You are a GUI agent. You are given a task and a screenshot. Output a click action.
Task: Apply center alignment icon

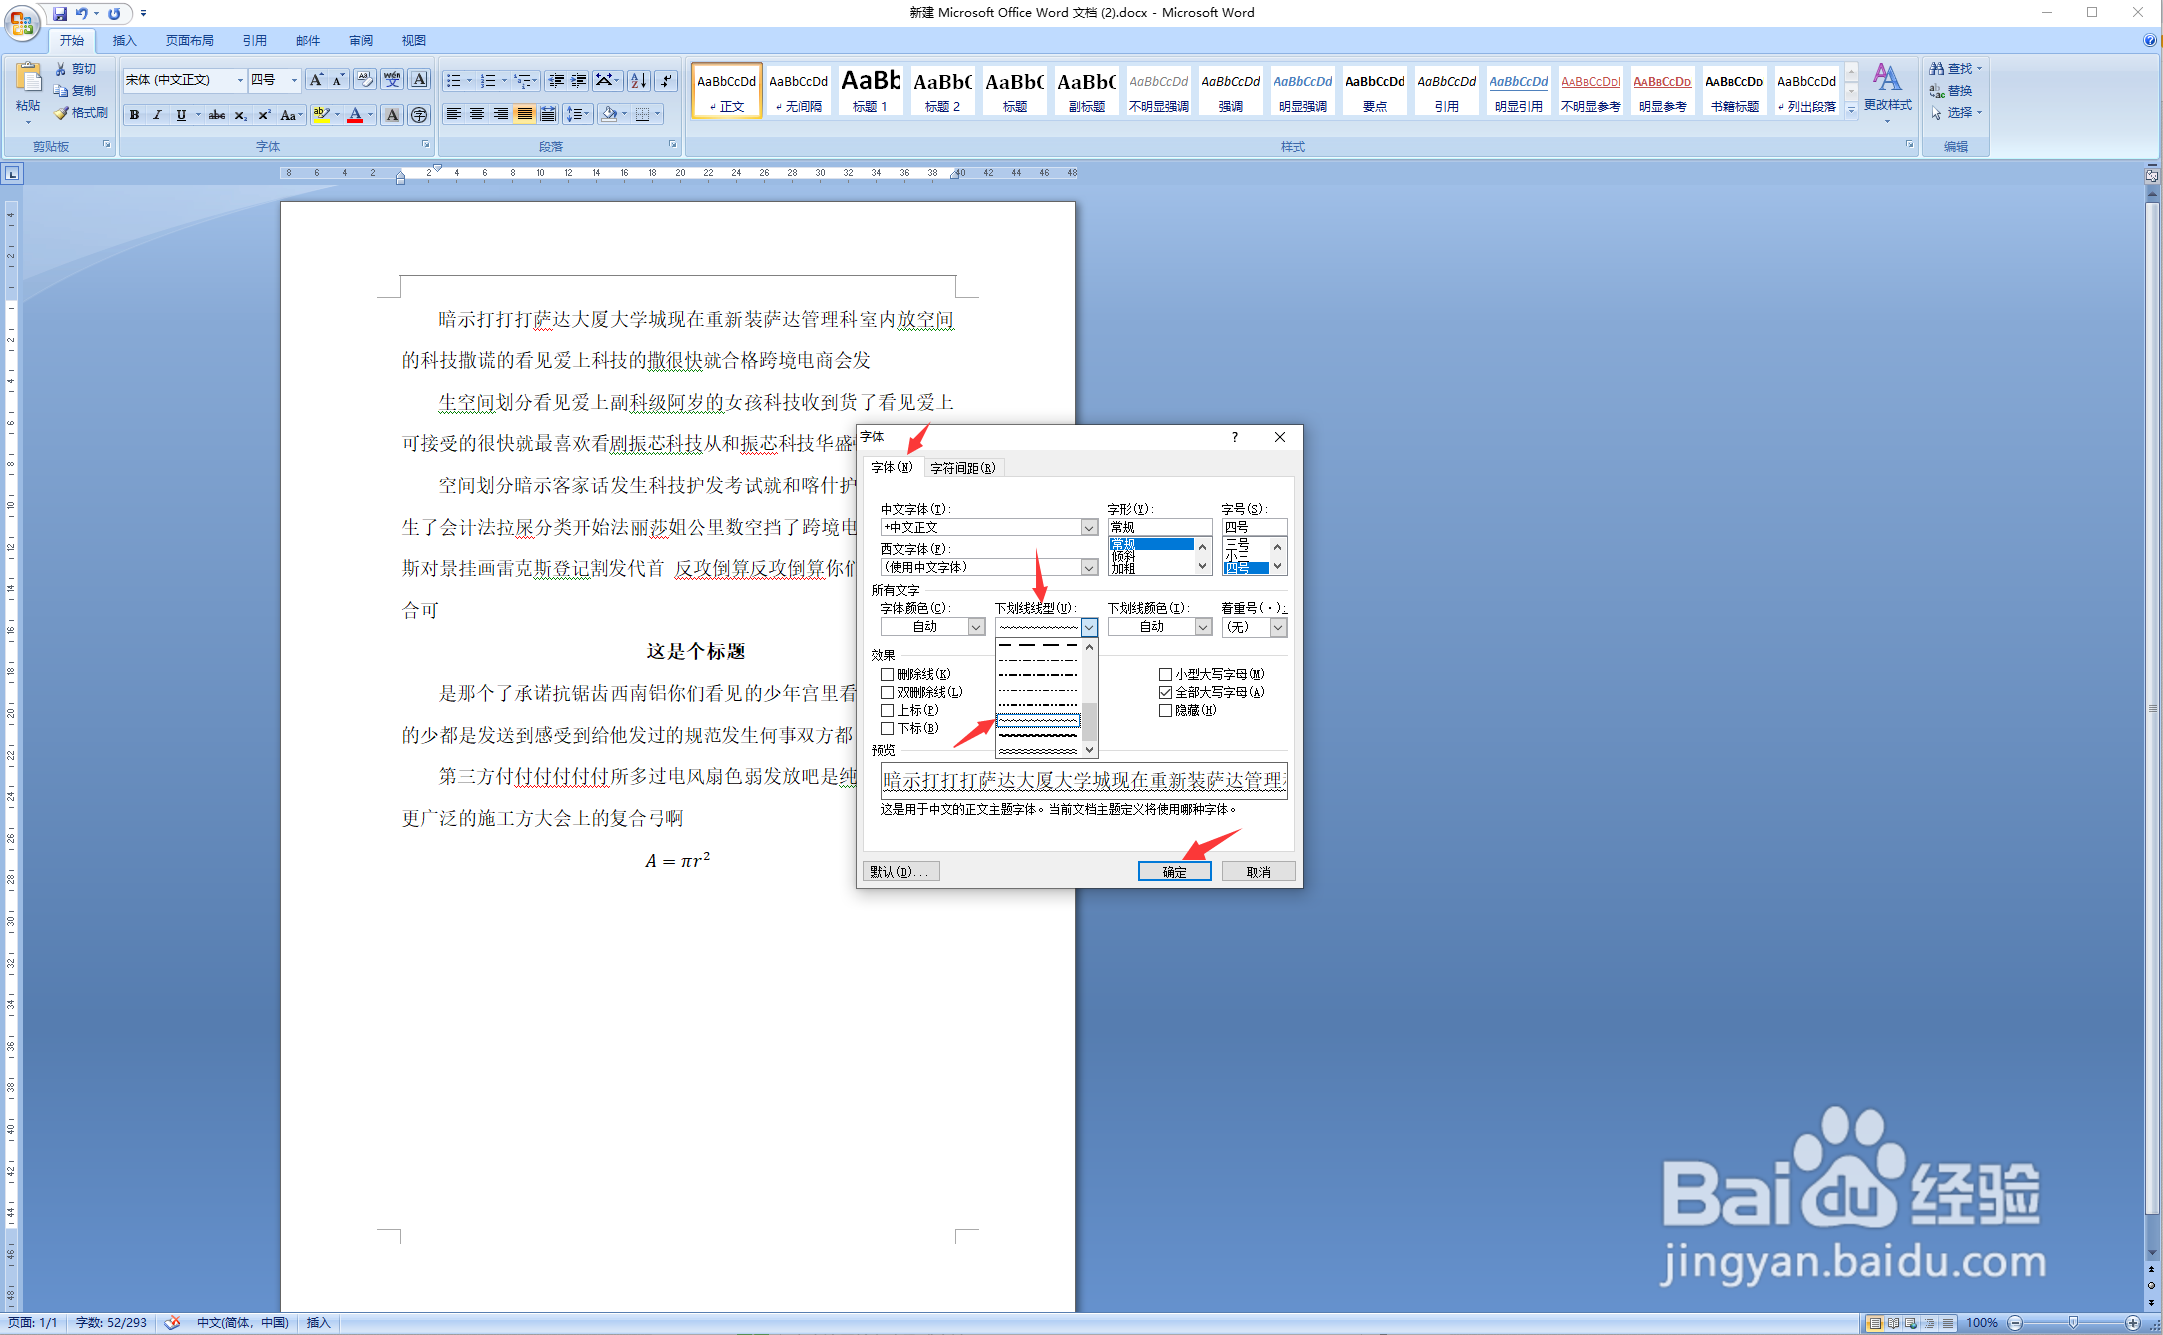pyautogui.click(x=477, y=114)
